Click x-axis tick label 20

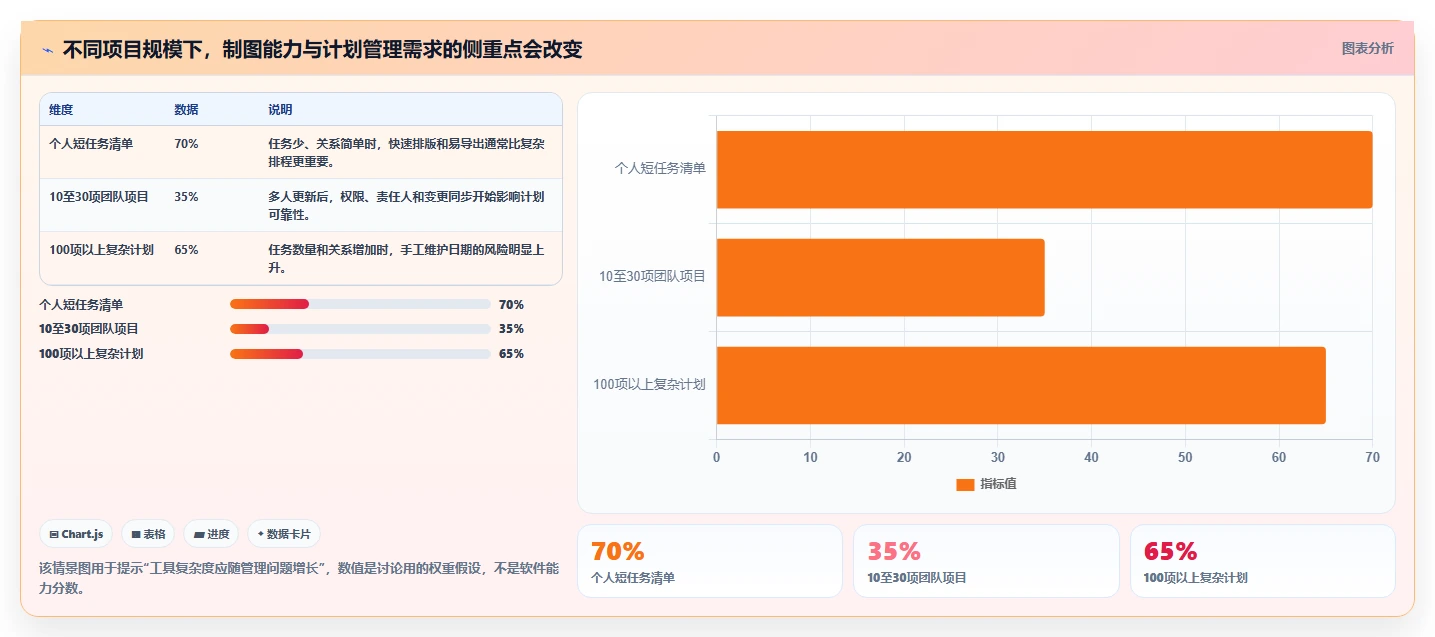(x=904, y=458)
